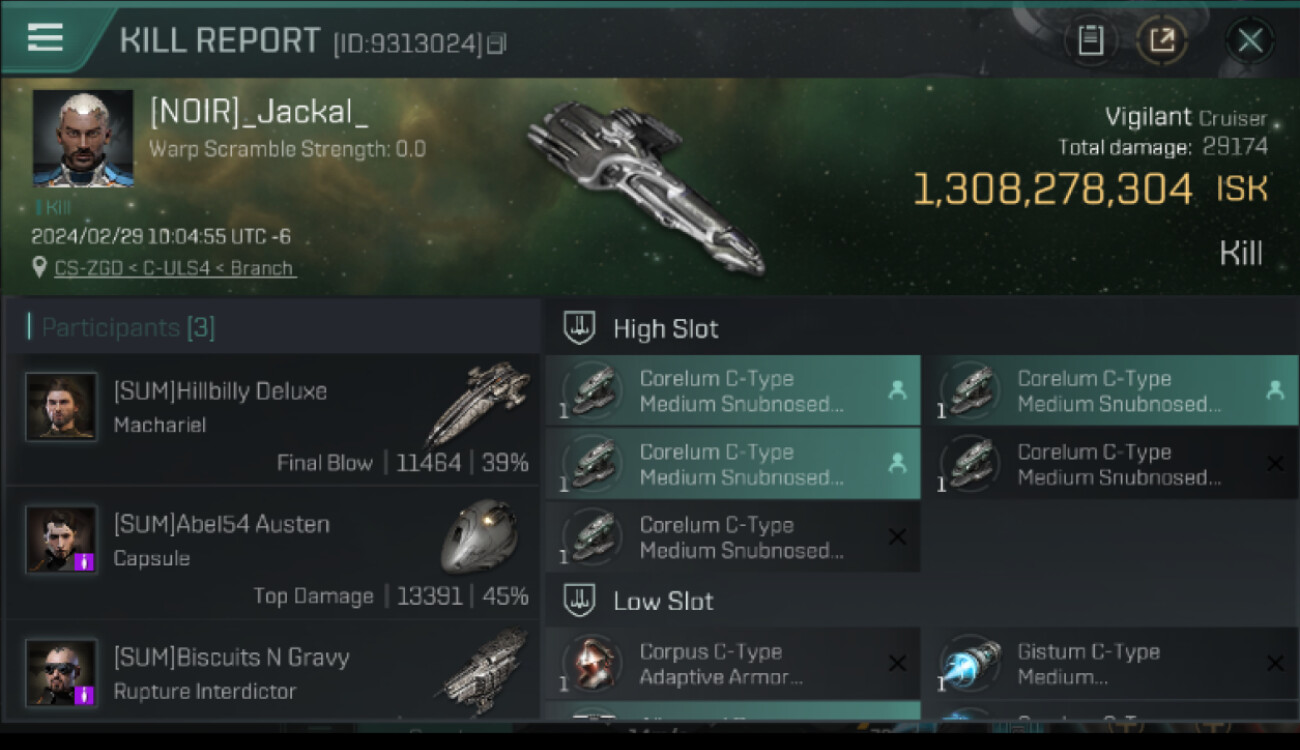Open the Biscuits N Gravy participant entry

coord(271,671)
